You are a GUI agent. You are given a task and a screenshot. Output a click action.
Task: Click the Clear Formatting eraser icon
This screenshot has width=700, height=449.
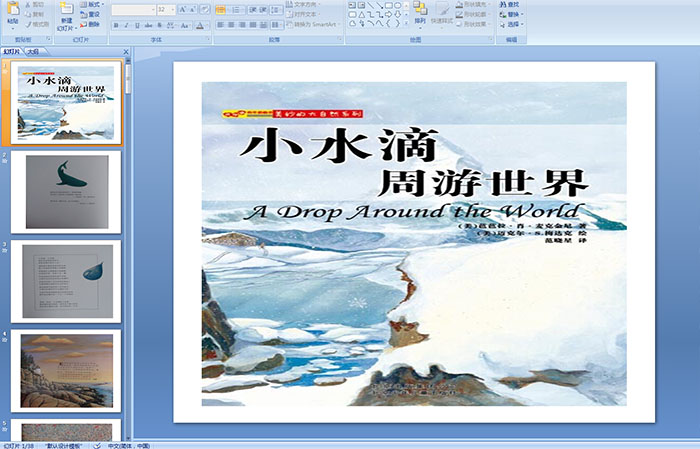(x=205, y=9)
